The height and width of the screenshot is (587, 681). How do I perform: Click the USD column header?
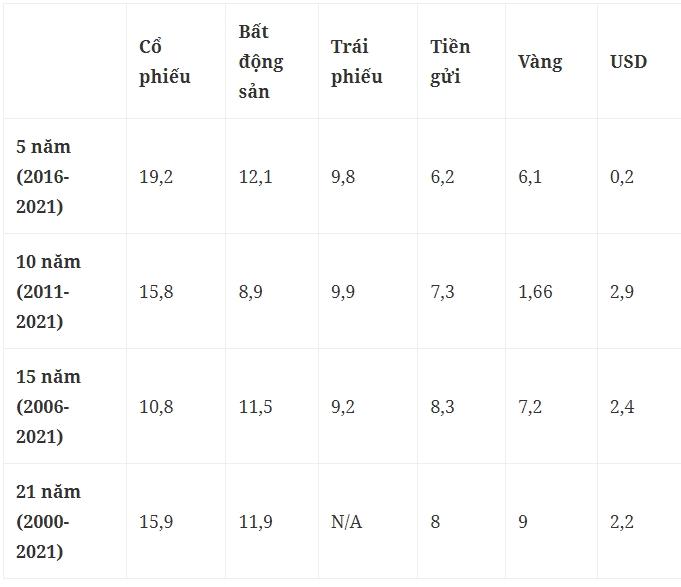(x=628, y=62)
